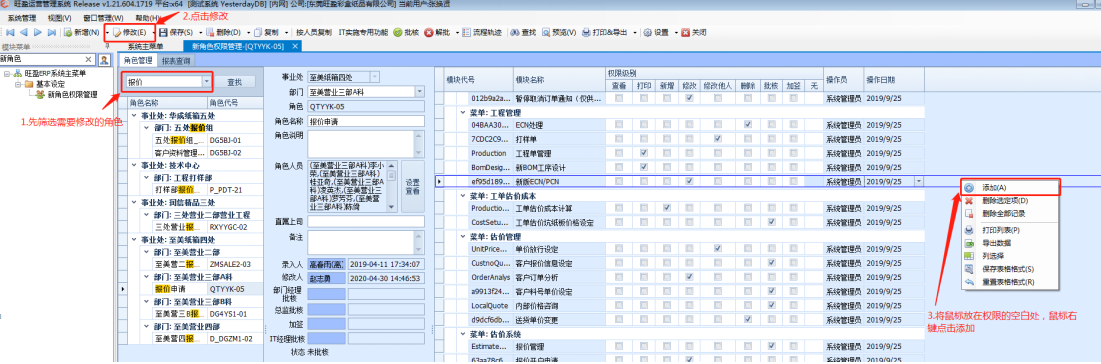
Task: Open the 保存 button dropdown arrow
Action: point(200,32)
